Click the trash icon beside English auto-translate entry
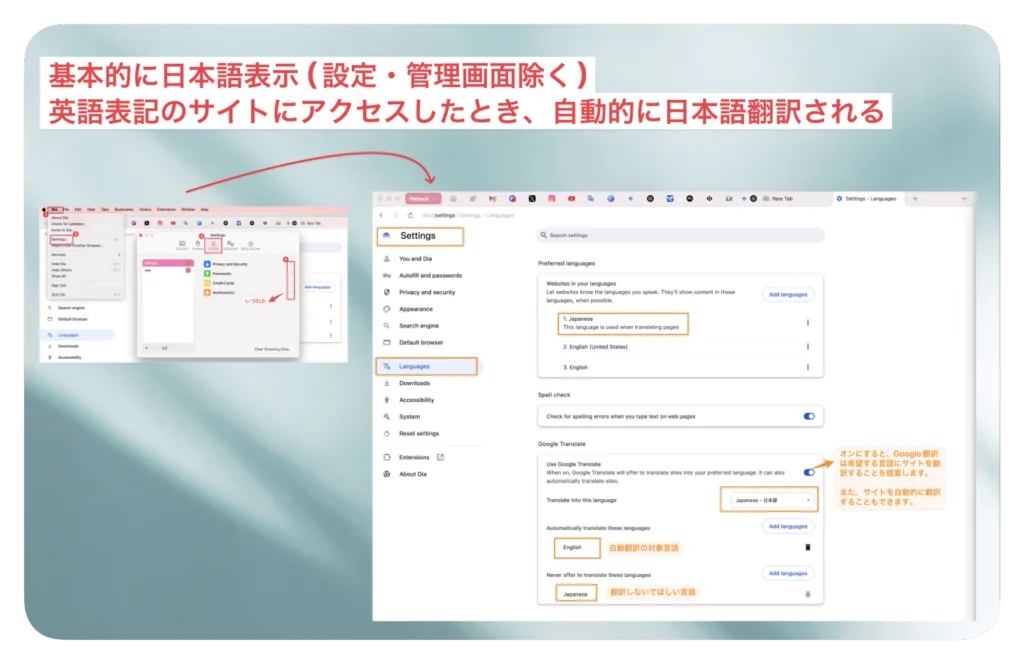The width and height of the screenshot is (1024, 664). (808, 547)
